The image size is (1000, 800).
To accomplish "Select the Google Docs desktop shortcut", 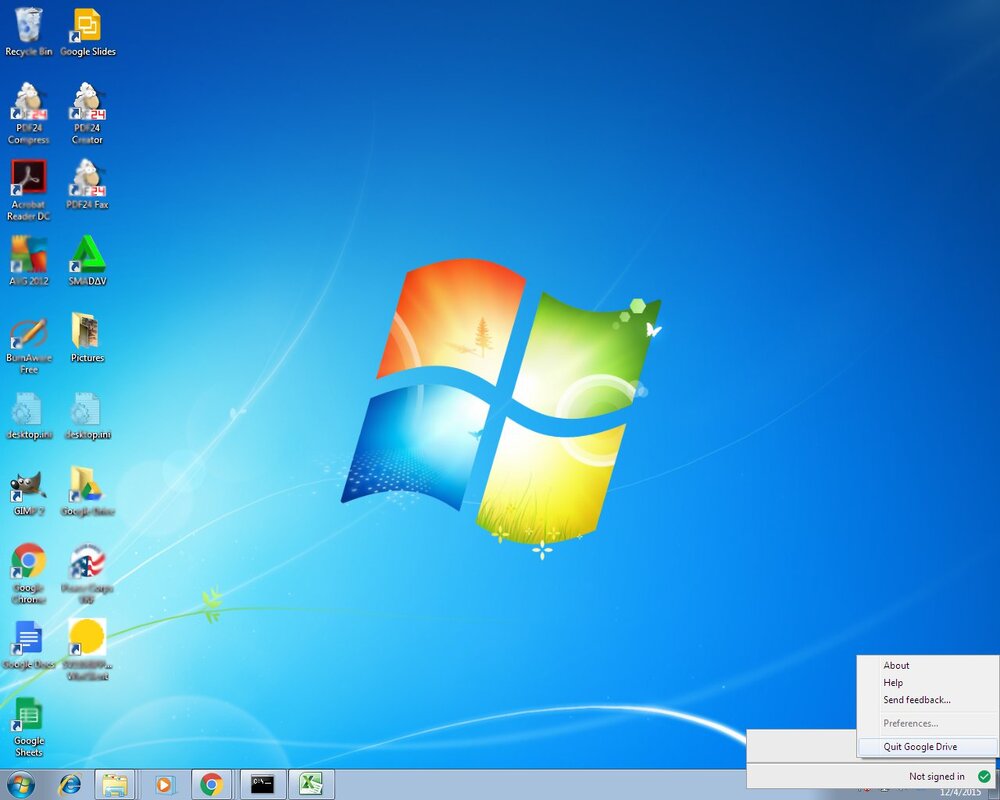I will coord(29,644).
